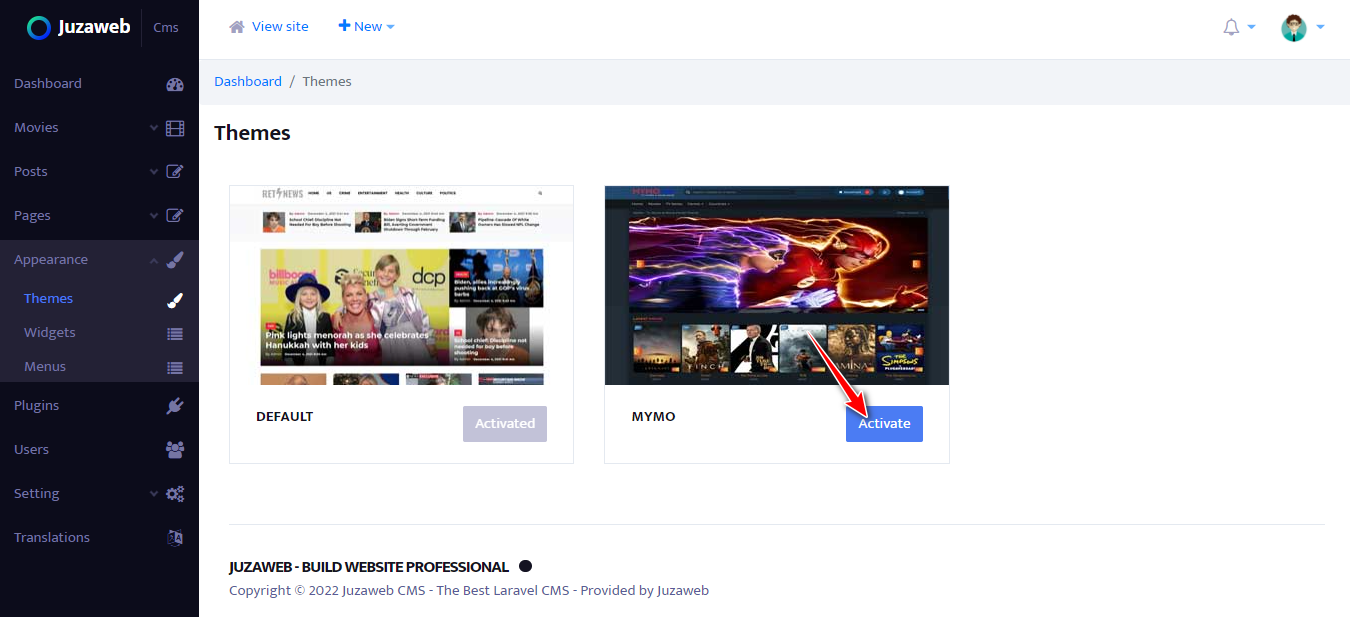Open the DEFAULT theme preview thumbnail
Image resolution: width=1350 pixels, height=617 pixels.
click(402, 285)
